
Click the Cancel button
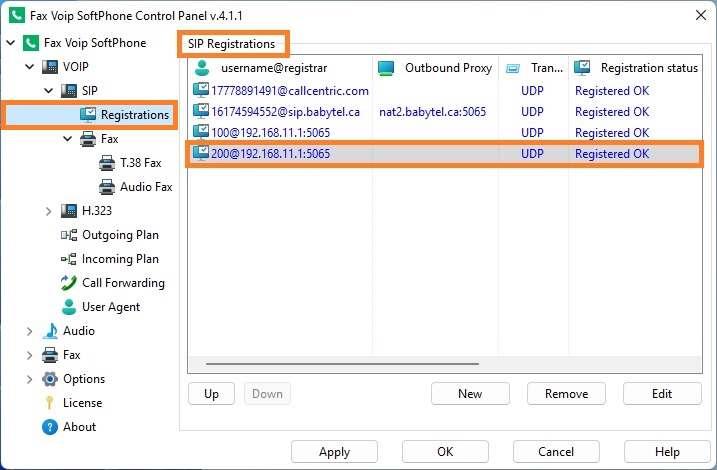pyautogui.click(x=556, y=452)
